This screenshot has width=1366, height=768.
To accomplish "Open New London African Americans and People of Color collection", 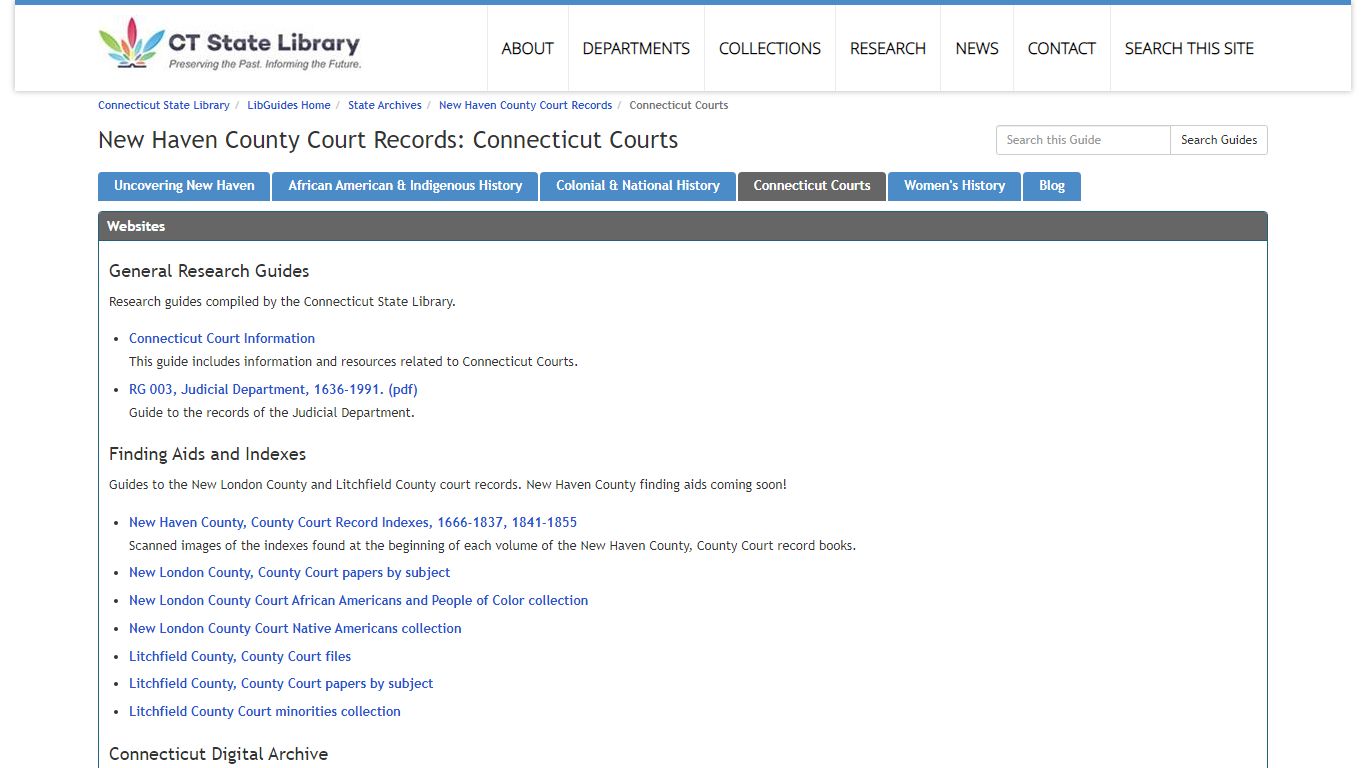I will (358, 600).
